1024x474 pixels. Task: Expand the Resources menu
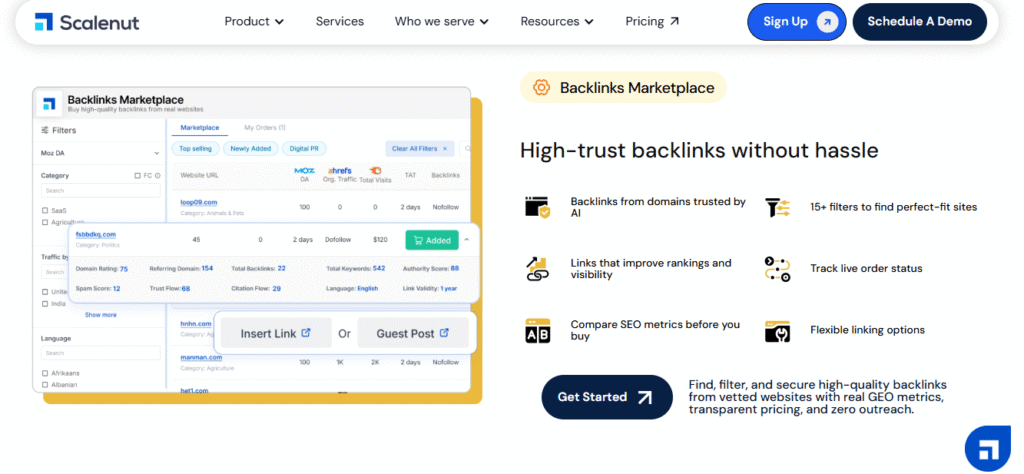coord(557,21)
